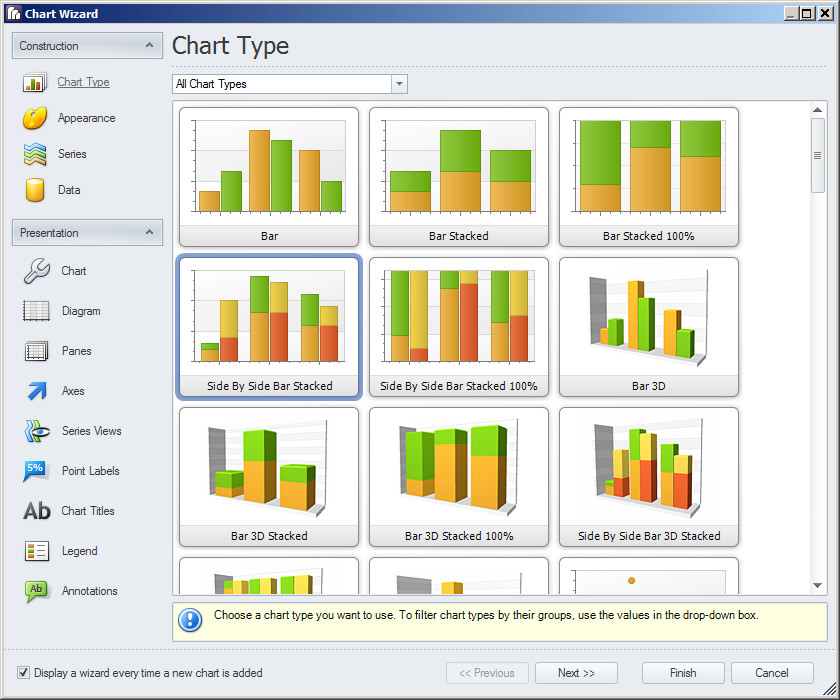Viewport: 840px width, 700px height.
Task: Select Side By Side Bar Stacked 100%
Action: 459,327
